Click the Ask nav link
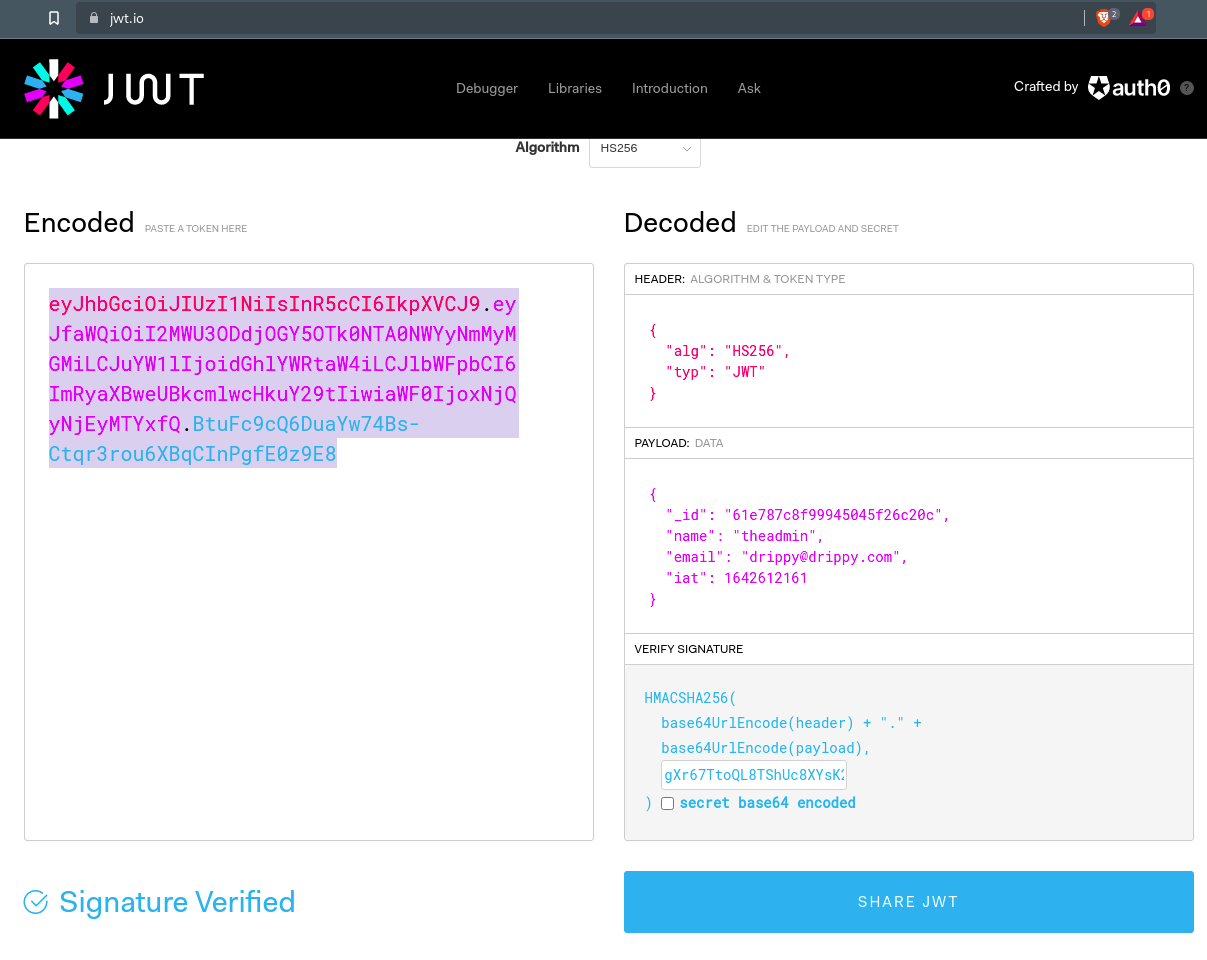Viewport: 1207px width, 960px height. [x=749, y=88]
